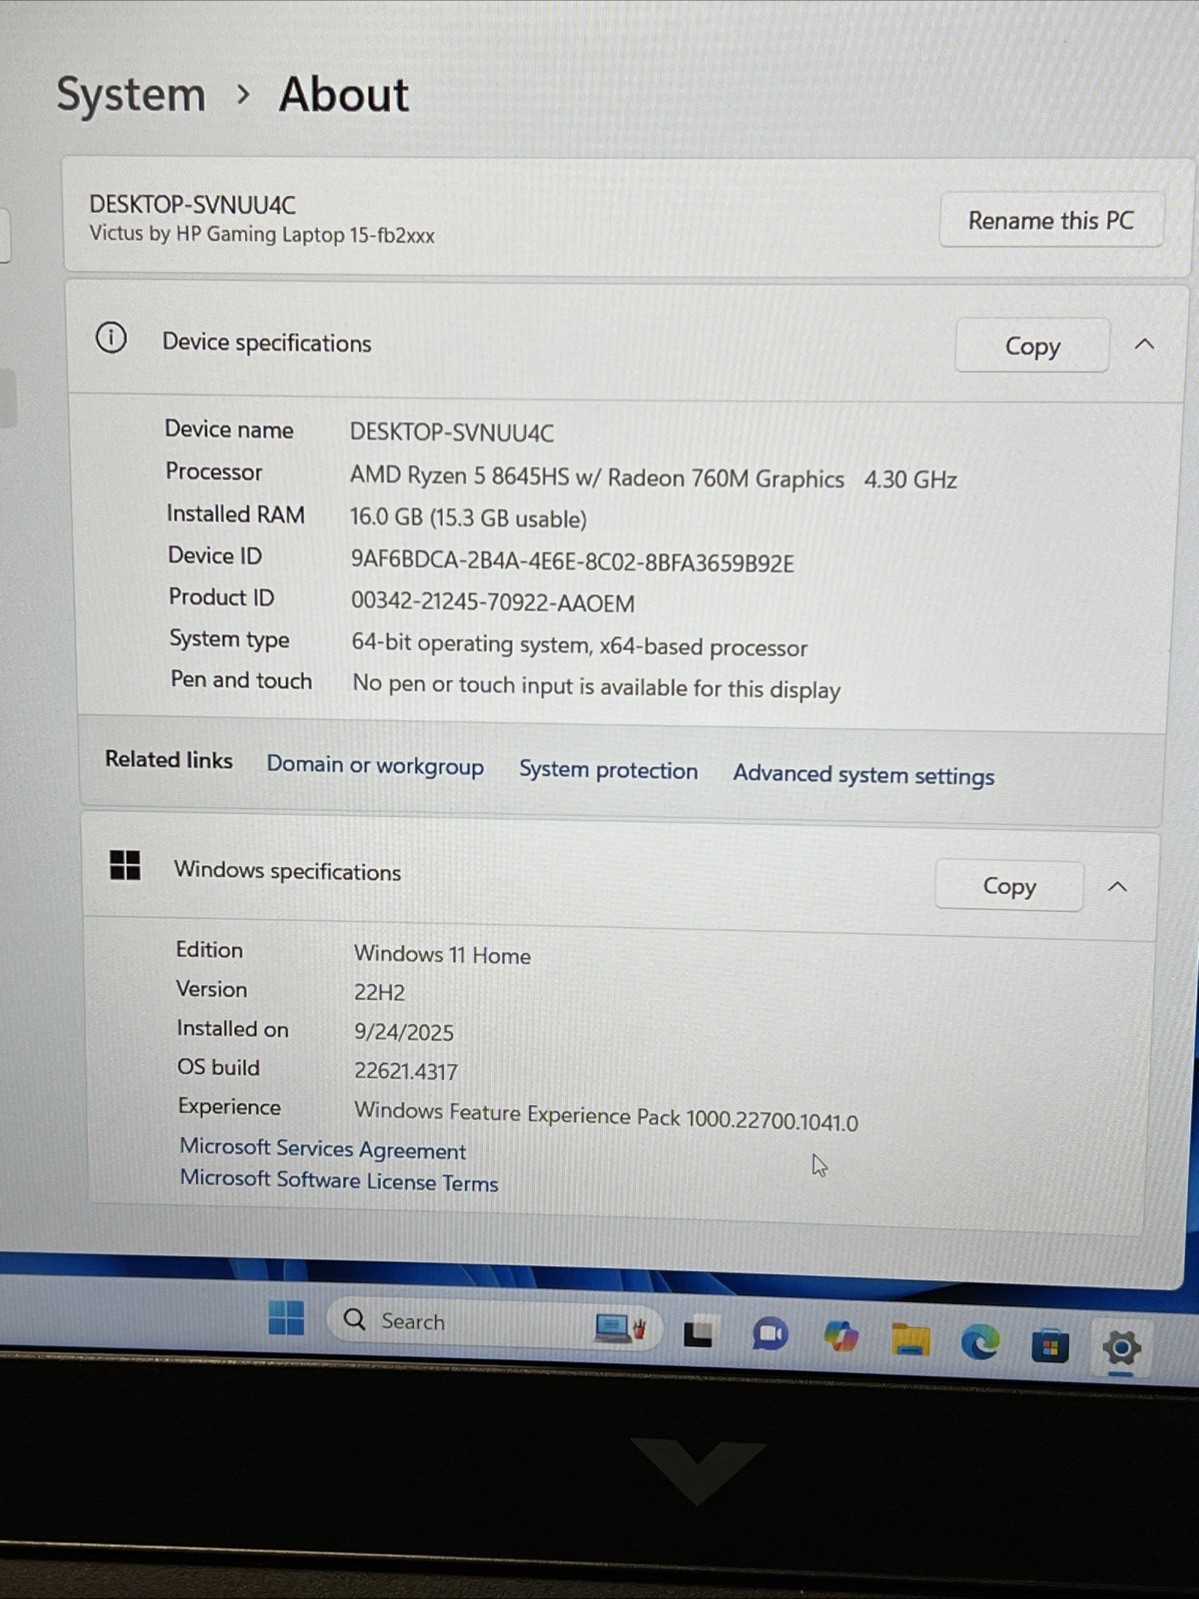
Task: Click the search highlight icon in search box
Action: point(621,1328)
